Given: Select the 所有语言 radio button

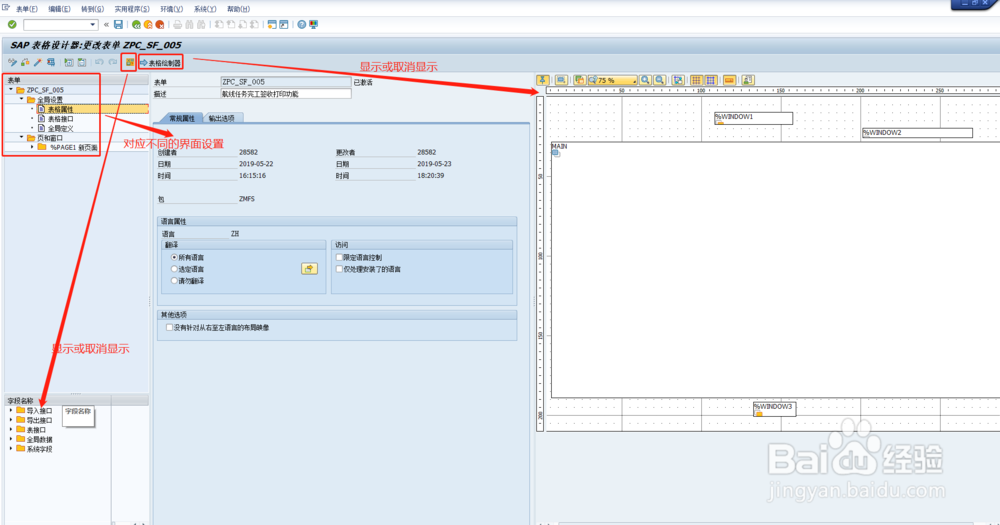Looking at the screenshot, I should coord(174,257).
